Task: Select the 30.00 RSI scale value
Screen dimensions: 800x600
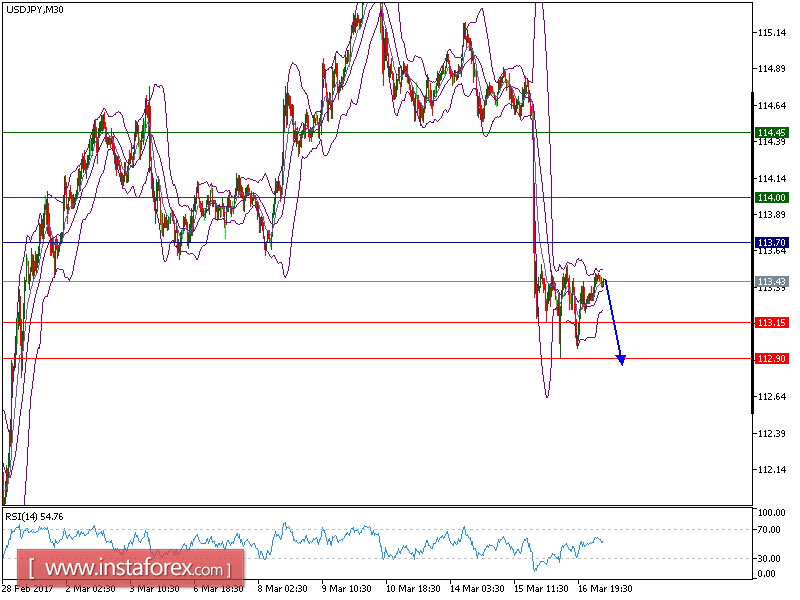Action: click(x=769, y=559)
